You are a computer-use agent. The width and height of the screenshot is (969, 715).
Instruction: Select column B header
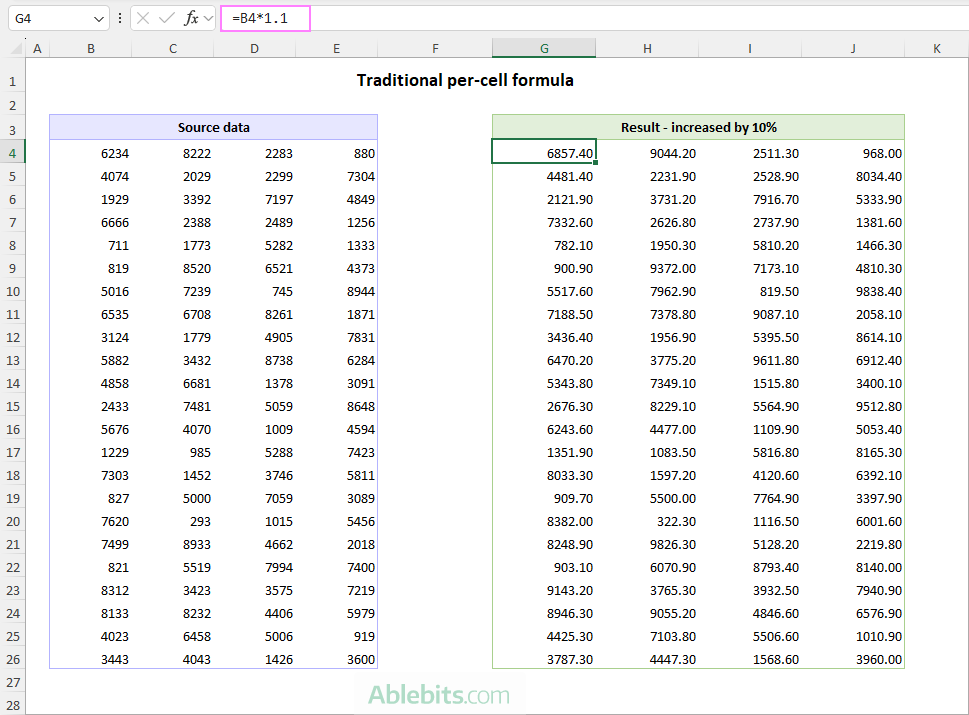coord(91,49)
